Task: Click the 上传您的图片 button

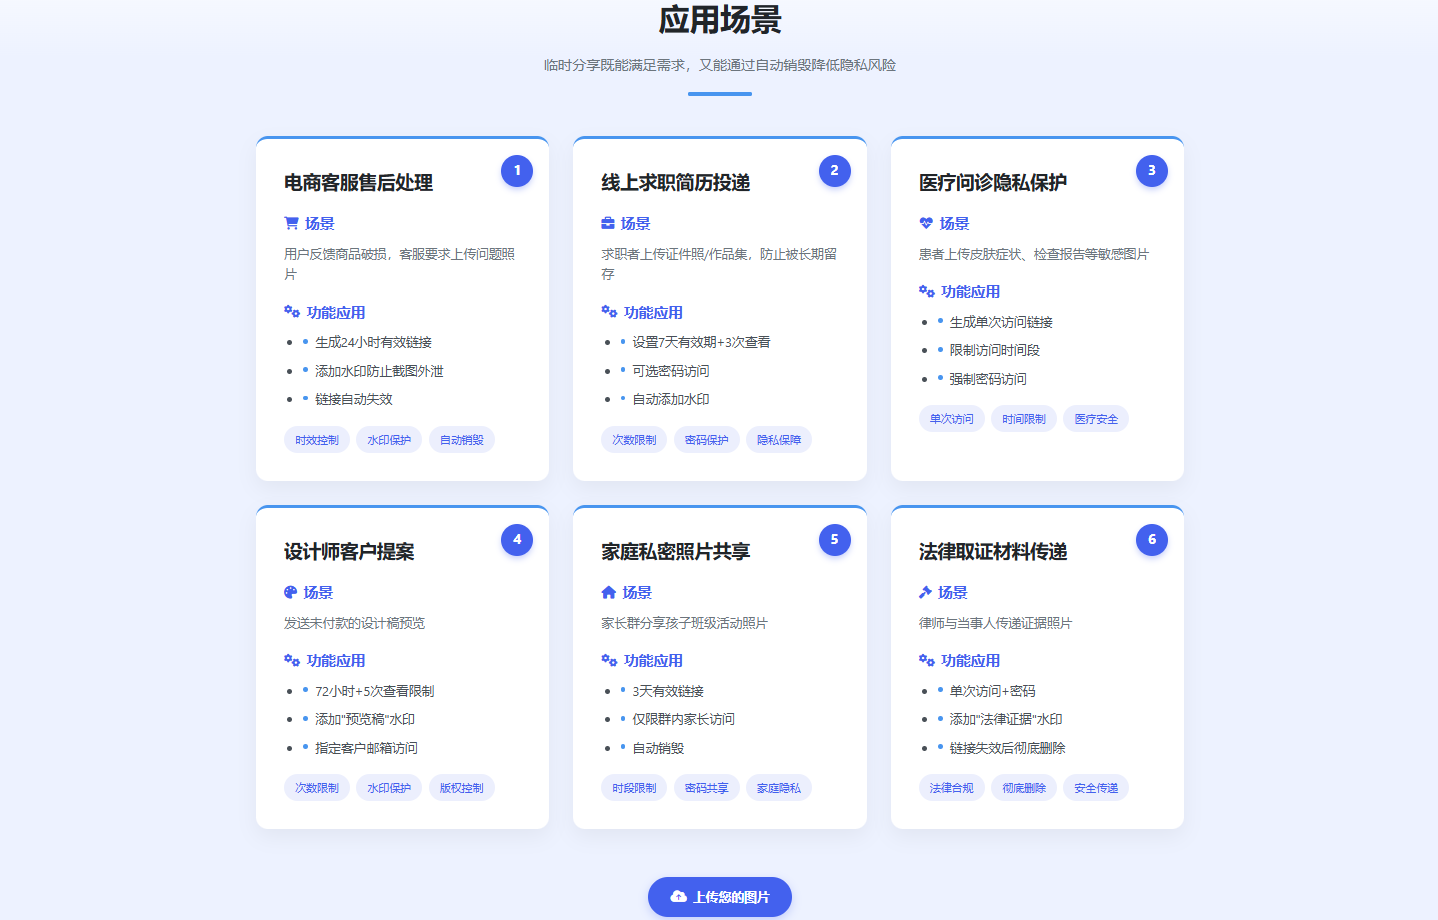Action: pyautogui.click(x=719, y=897)
